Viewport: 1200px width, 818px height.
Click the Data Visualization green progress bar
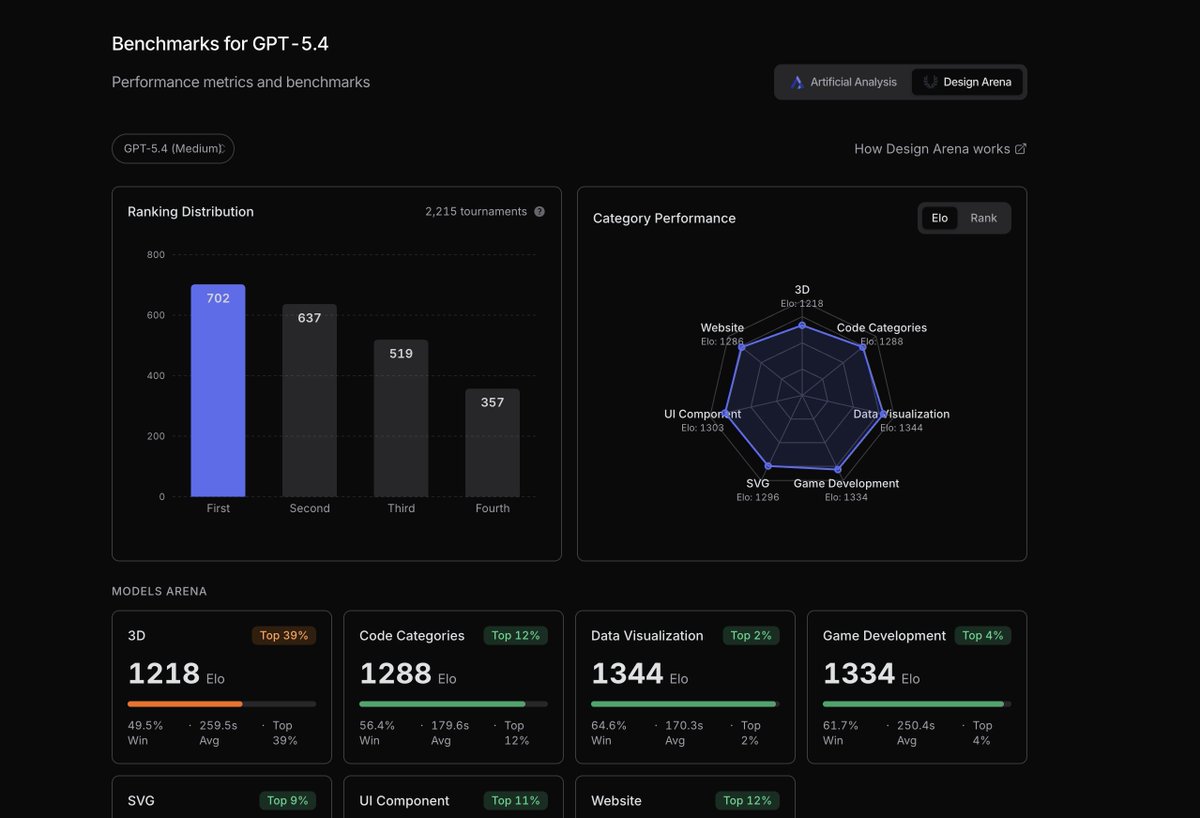683,704
